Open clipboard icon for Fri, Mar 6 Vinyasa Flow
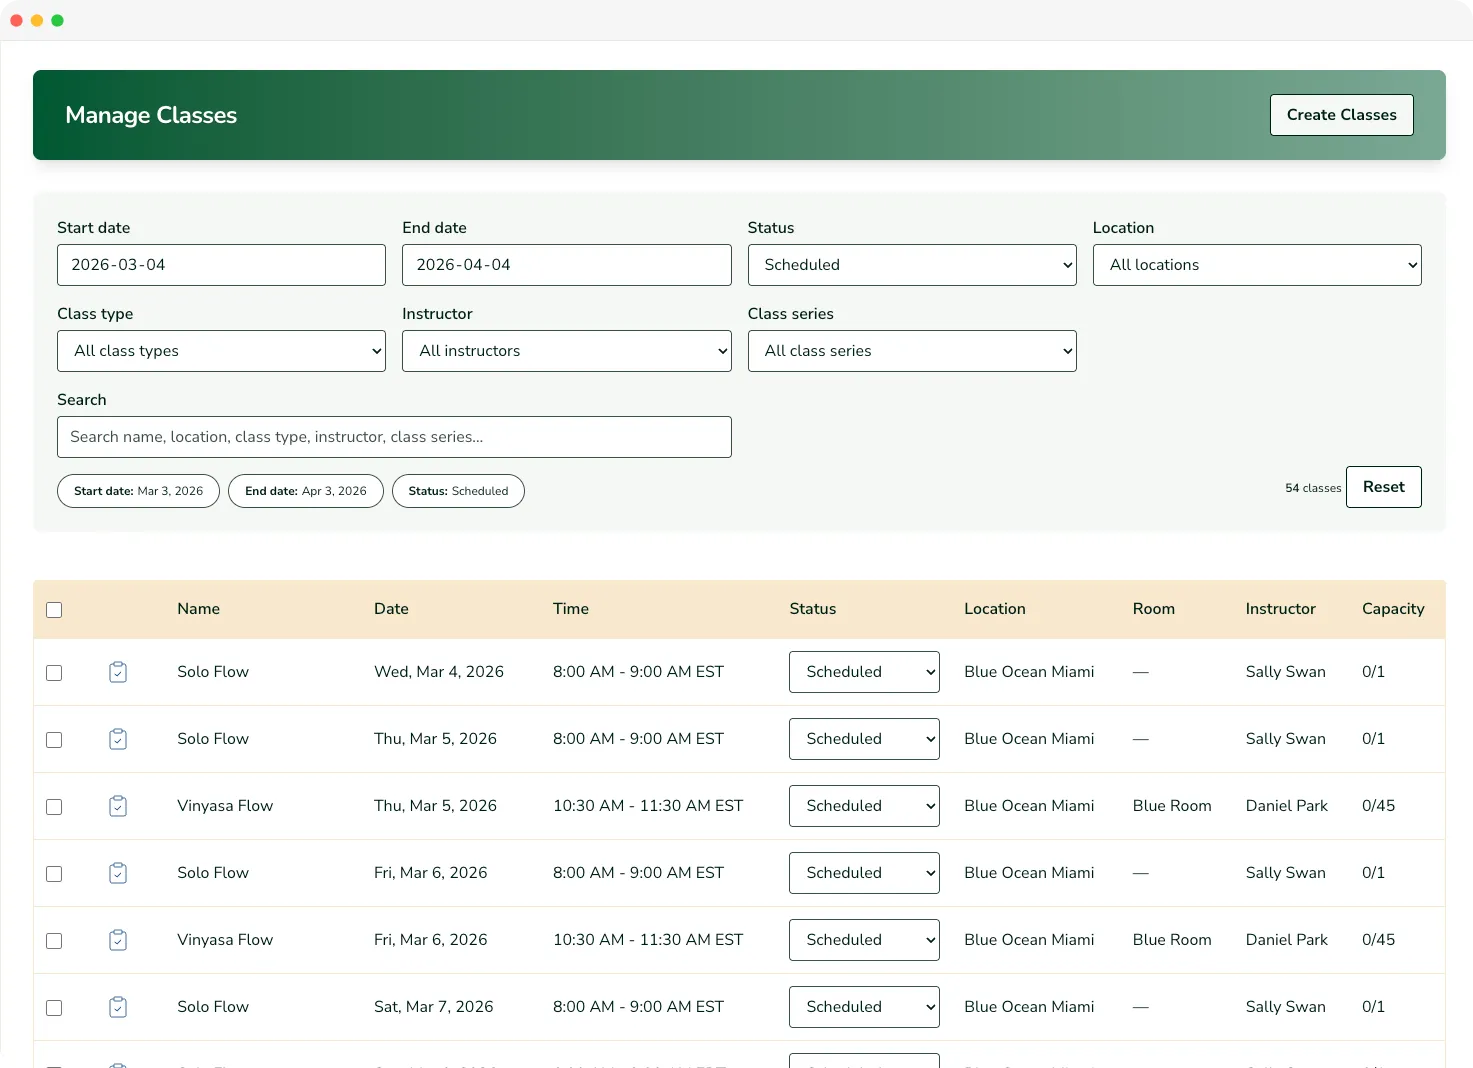The width and height of the screenshot is (1473, 1068). [118, 940]
